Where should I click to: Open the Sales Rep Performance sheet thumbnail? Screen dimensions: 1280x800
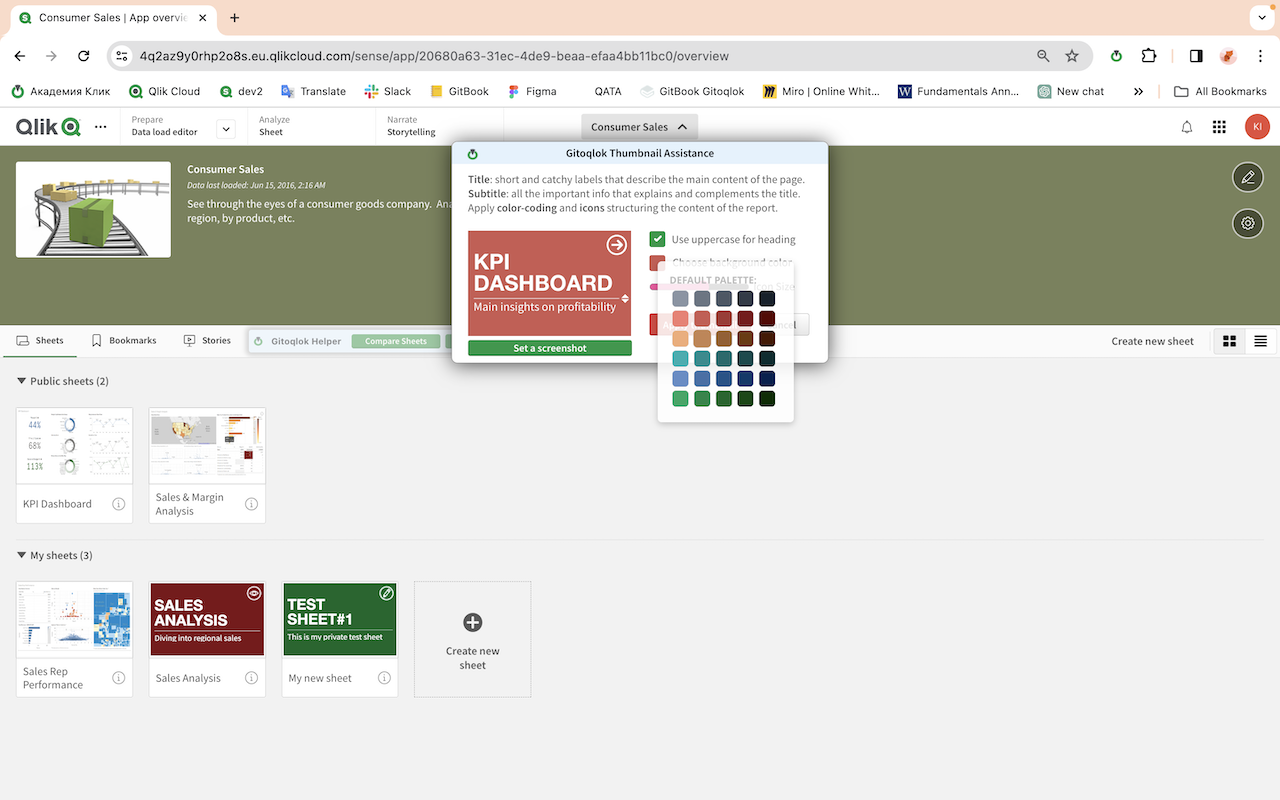point(74,618)
